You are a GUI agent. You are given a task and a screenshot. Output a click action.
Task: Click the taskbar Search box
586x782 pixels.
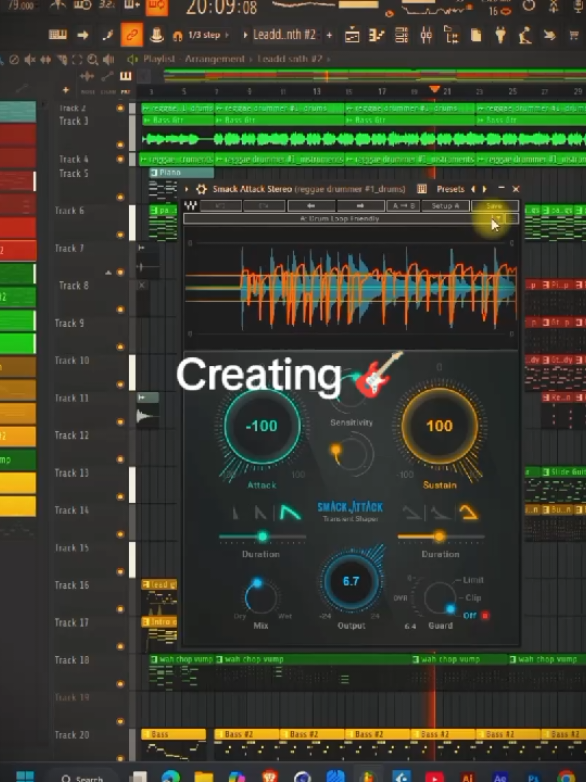(82, 777)
